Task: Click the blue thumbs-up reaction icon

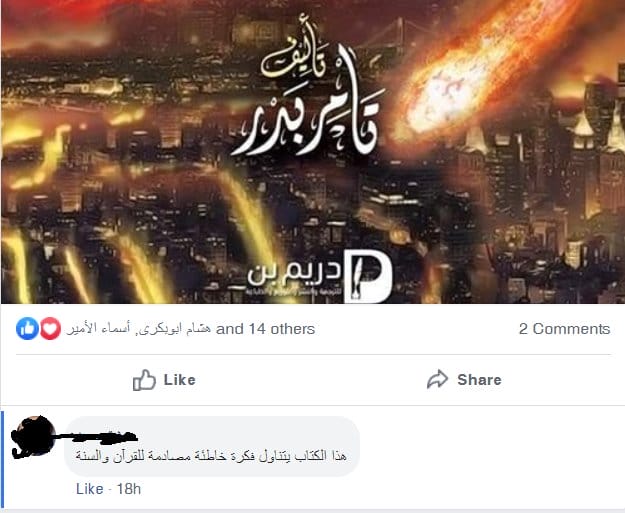Action: coord(28,329)
